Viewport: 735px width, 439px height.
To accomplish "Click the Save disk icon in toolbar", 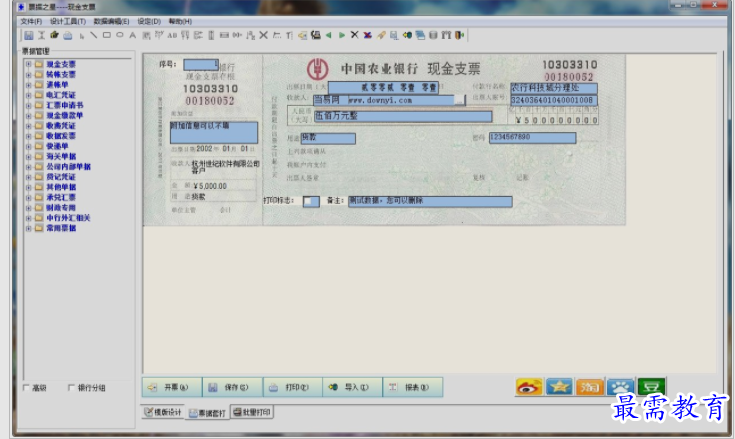I will 29,35.
